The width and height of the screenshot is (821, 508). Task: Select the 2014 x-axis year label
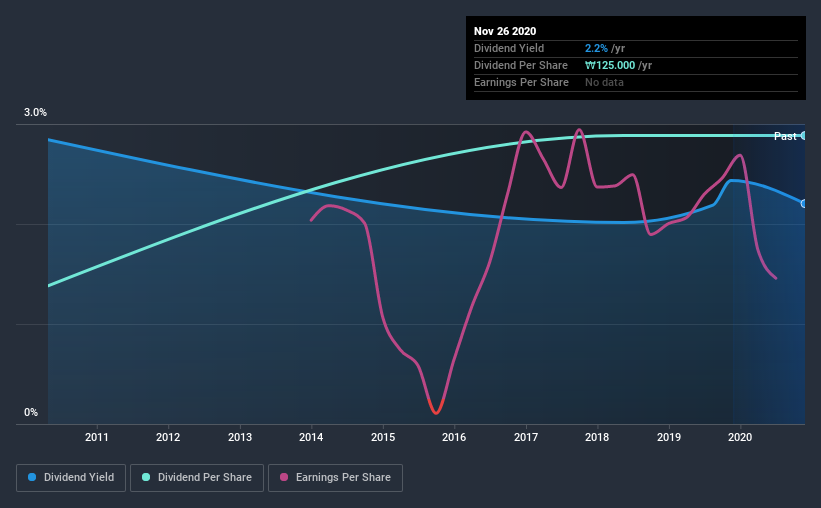pyautogui.click(x=311, y=437)
